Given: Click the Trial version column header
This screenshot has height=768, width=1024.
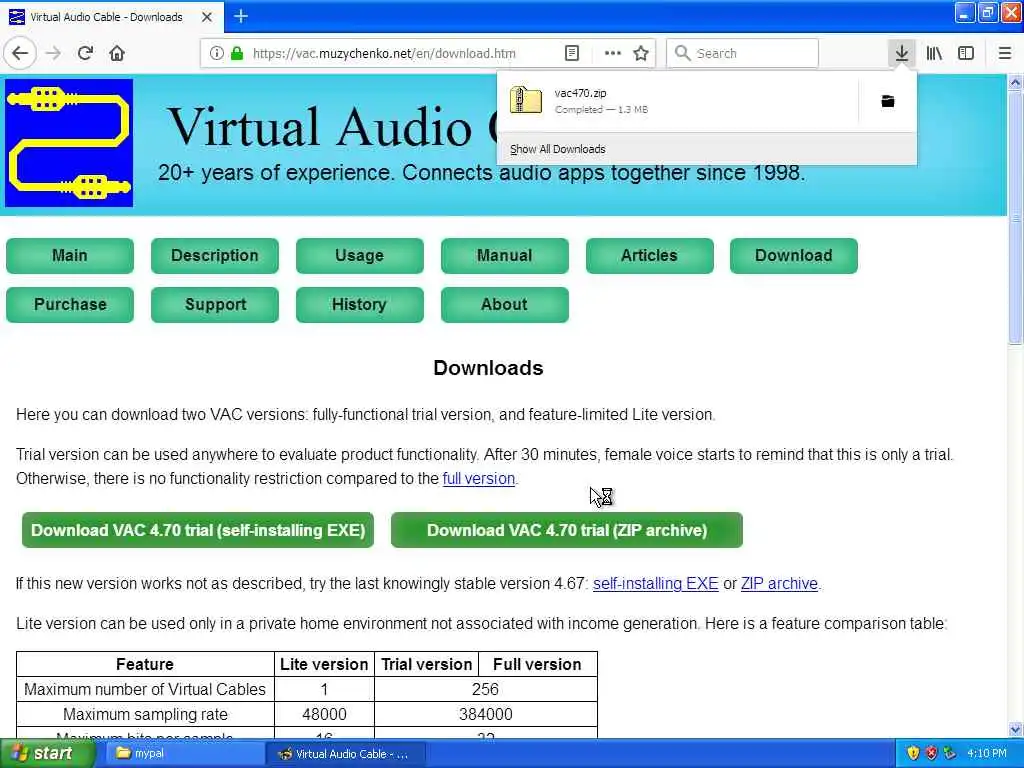Looking at the screenshot, I should coord(426,664).
